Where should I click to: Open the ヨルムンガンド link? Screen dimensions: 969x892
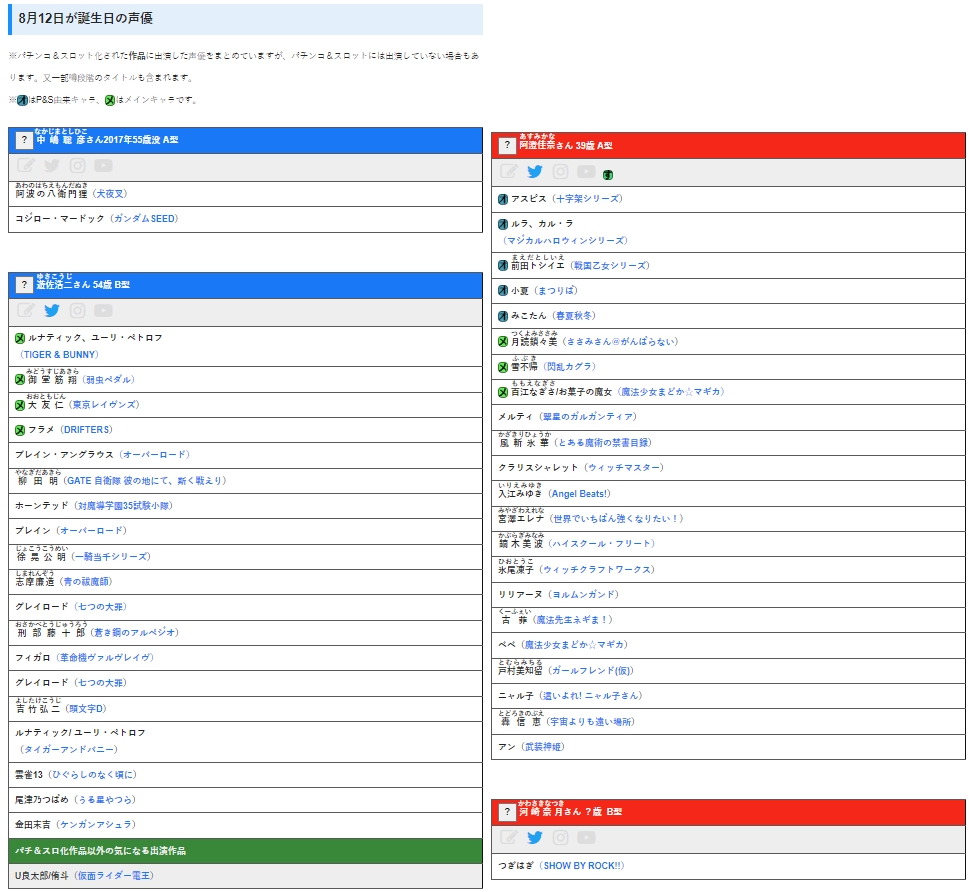click(585, 595)
